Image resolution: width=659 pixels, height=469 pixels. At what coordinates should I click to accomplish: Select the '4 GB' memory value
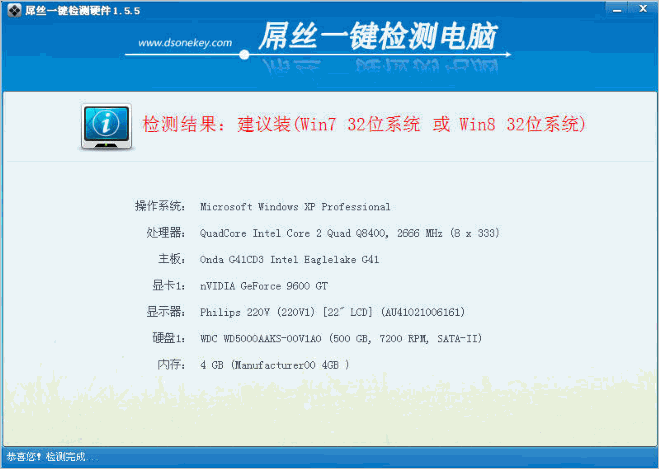274,365
